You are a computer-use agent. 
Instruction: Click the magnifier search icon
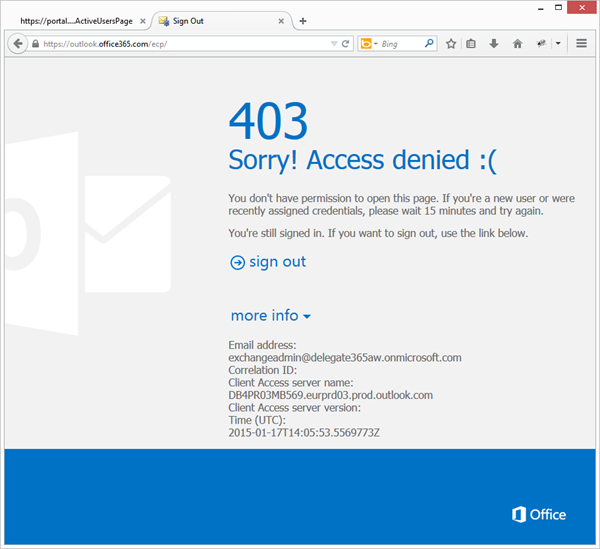coord(429,43)
